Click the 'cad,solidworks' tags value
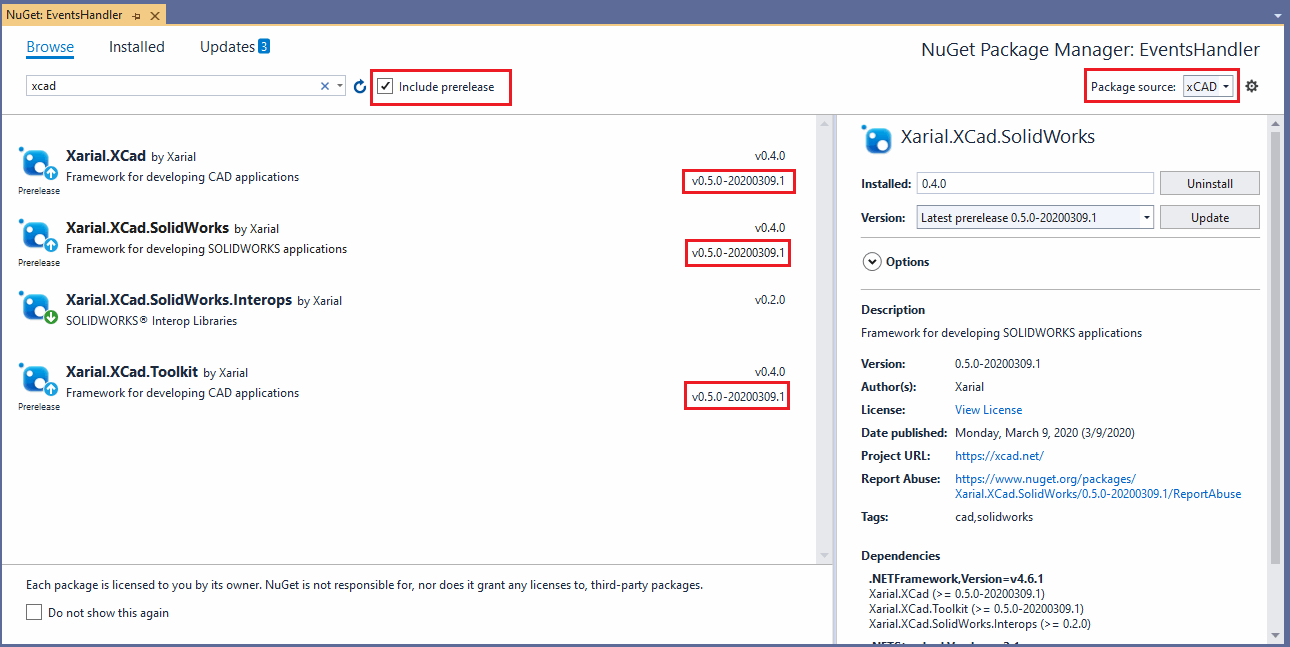 pyautogui.click(x=994, y=517)
